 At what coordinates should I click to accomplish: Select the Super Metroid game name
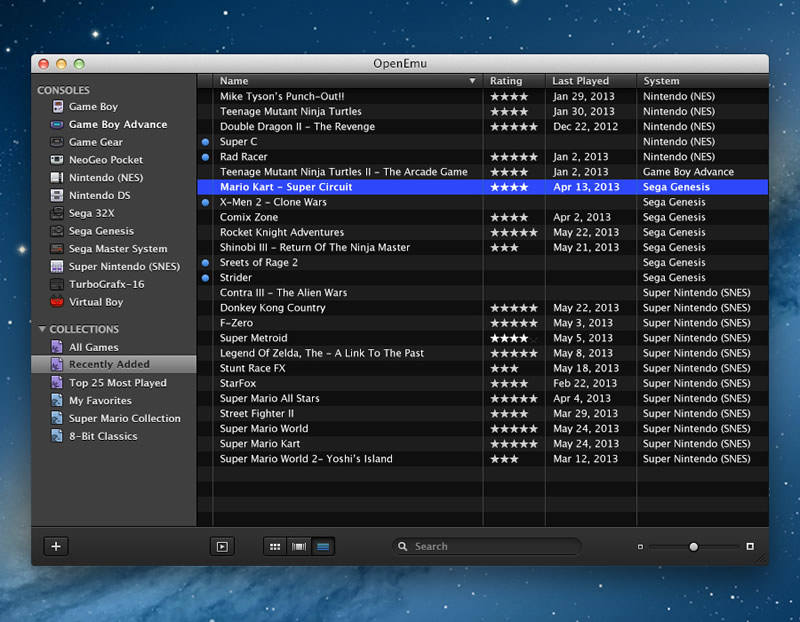pyautogui.click(x=254, y=338)
